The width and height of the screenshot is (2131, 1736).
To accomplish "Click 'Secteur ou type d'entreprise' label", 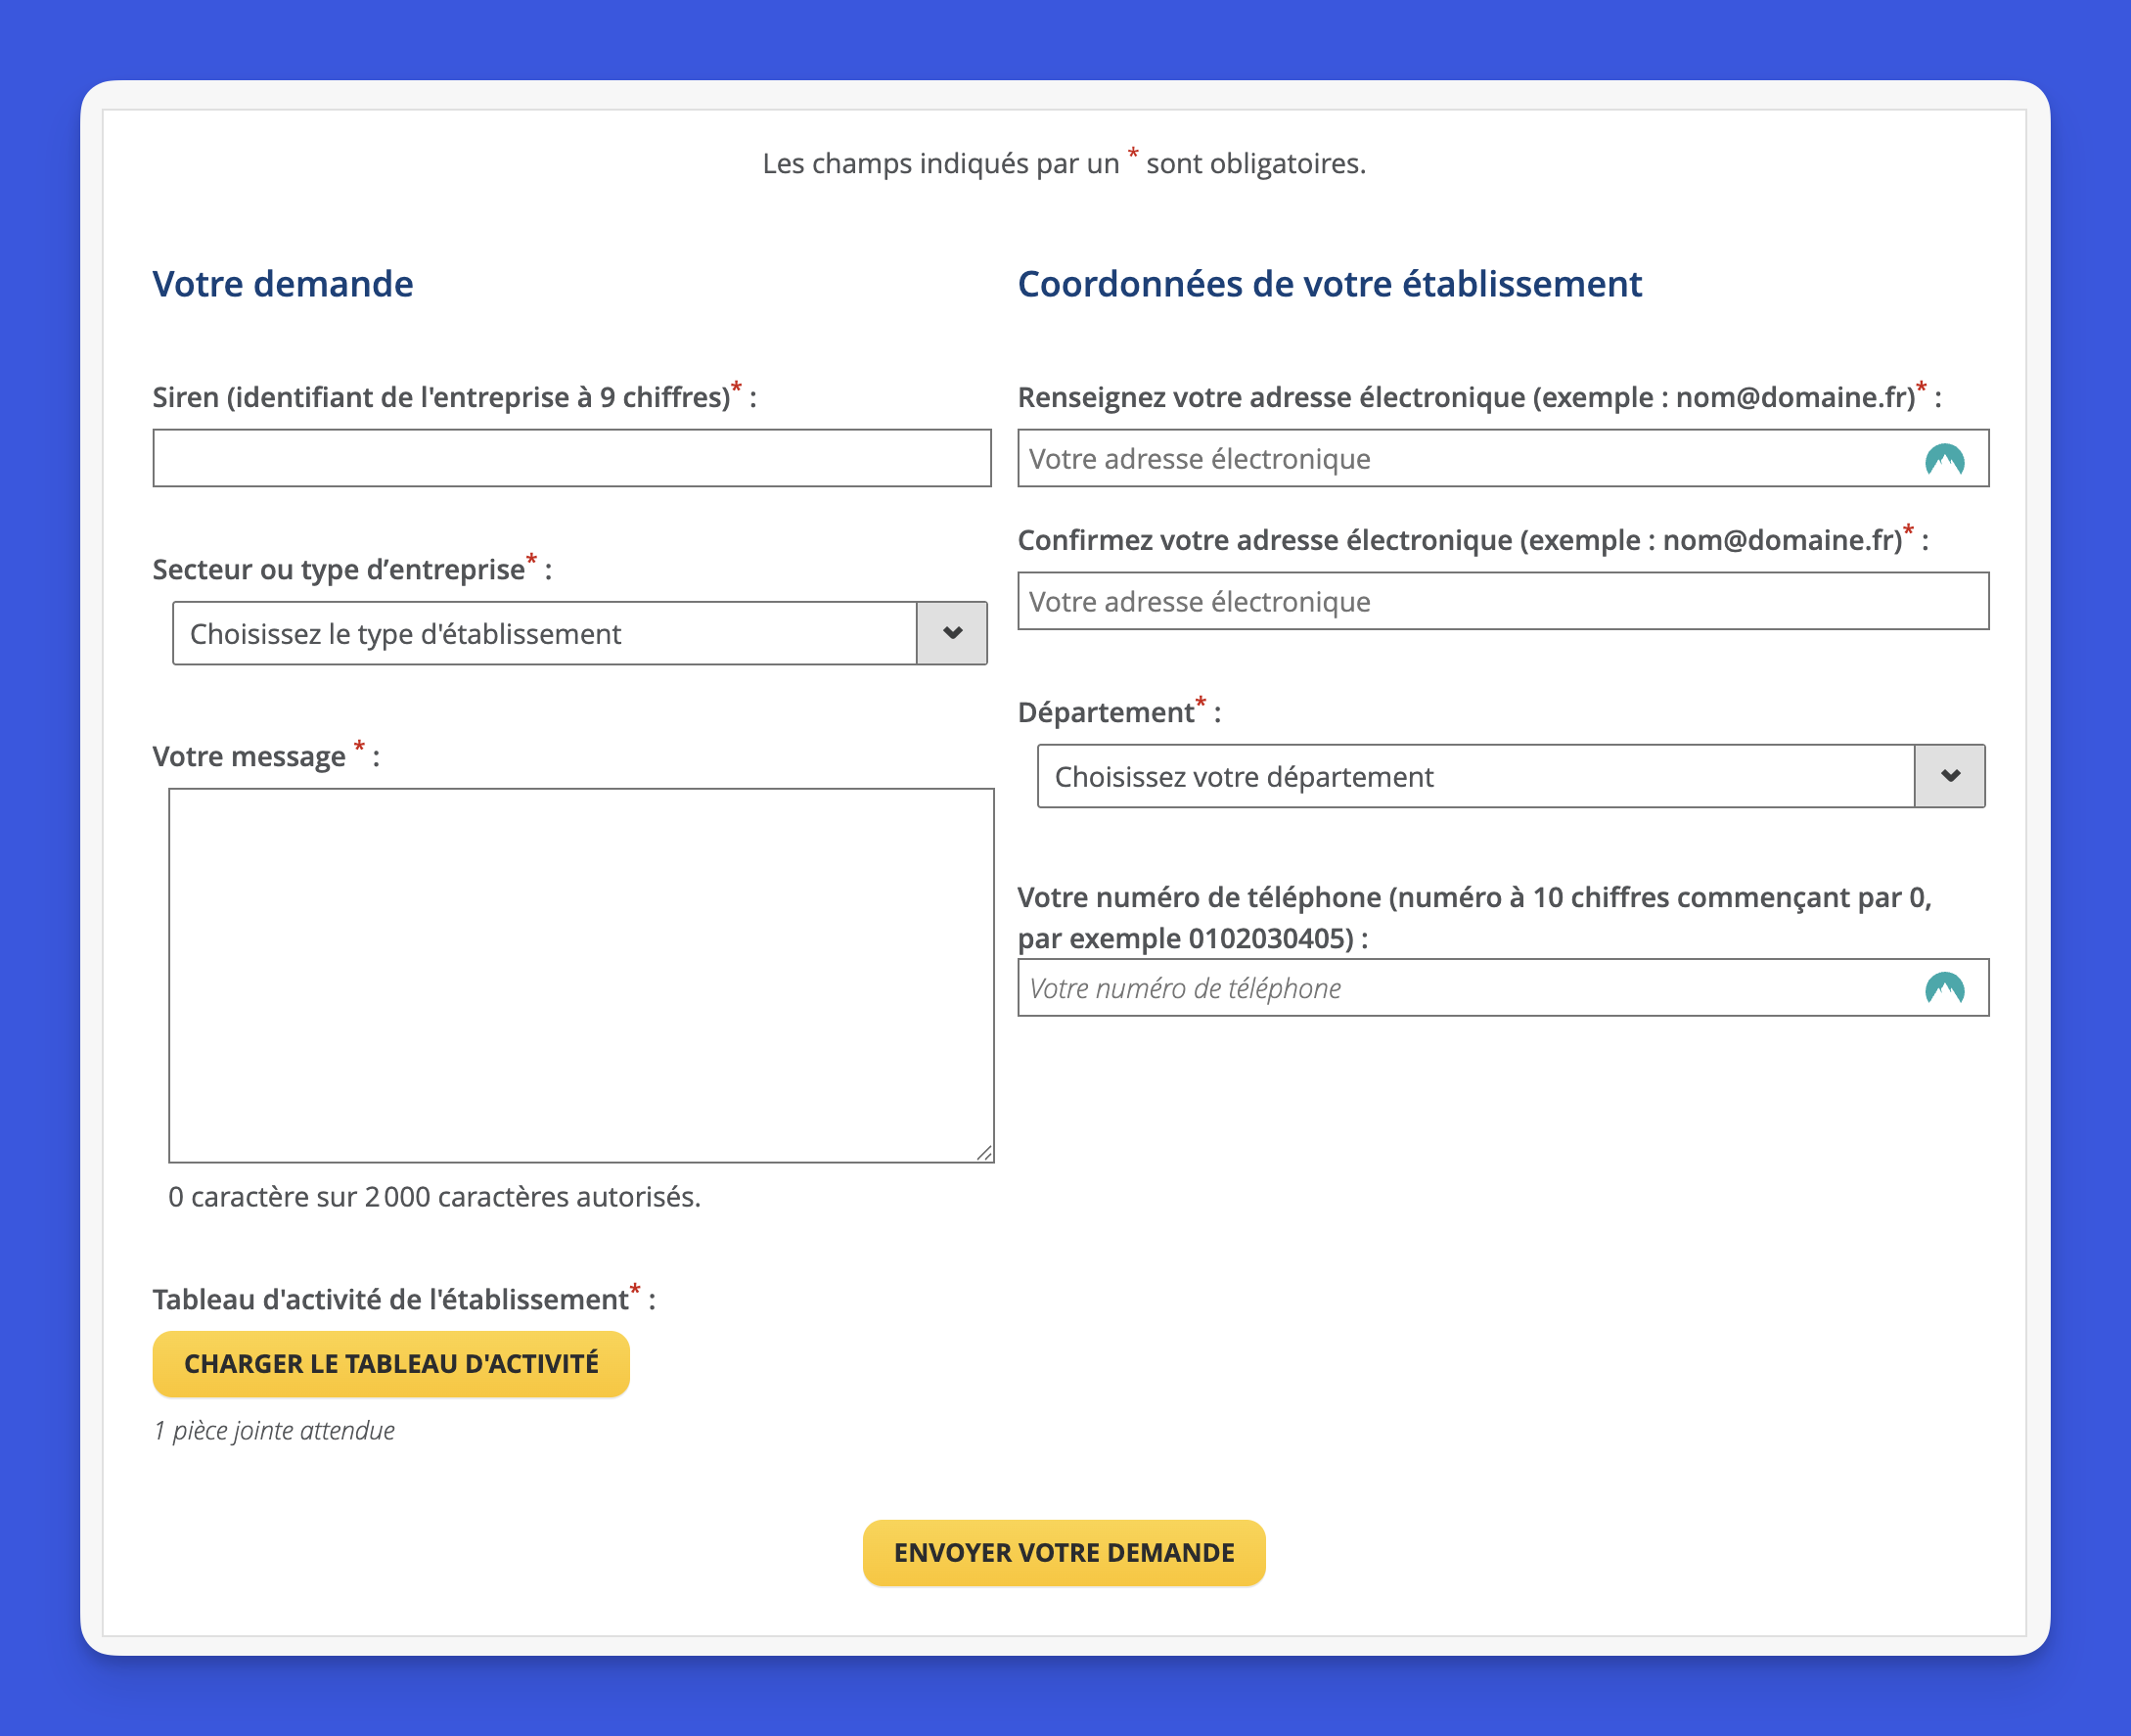I will coord(338,570).
